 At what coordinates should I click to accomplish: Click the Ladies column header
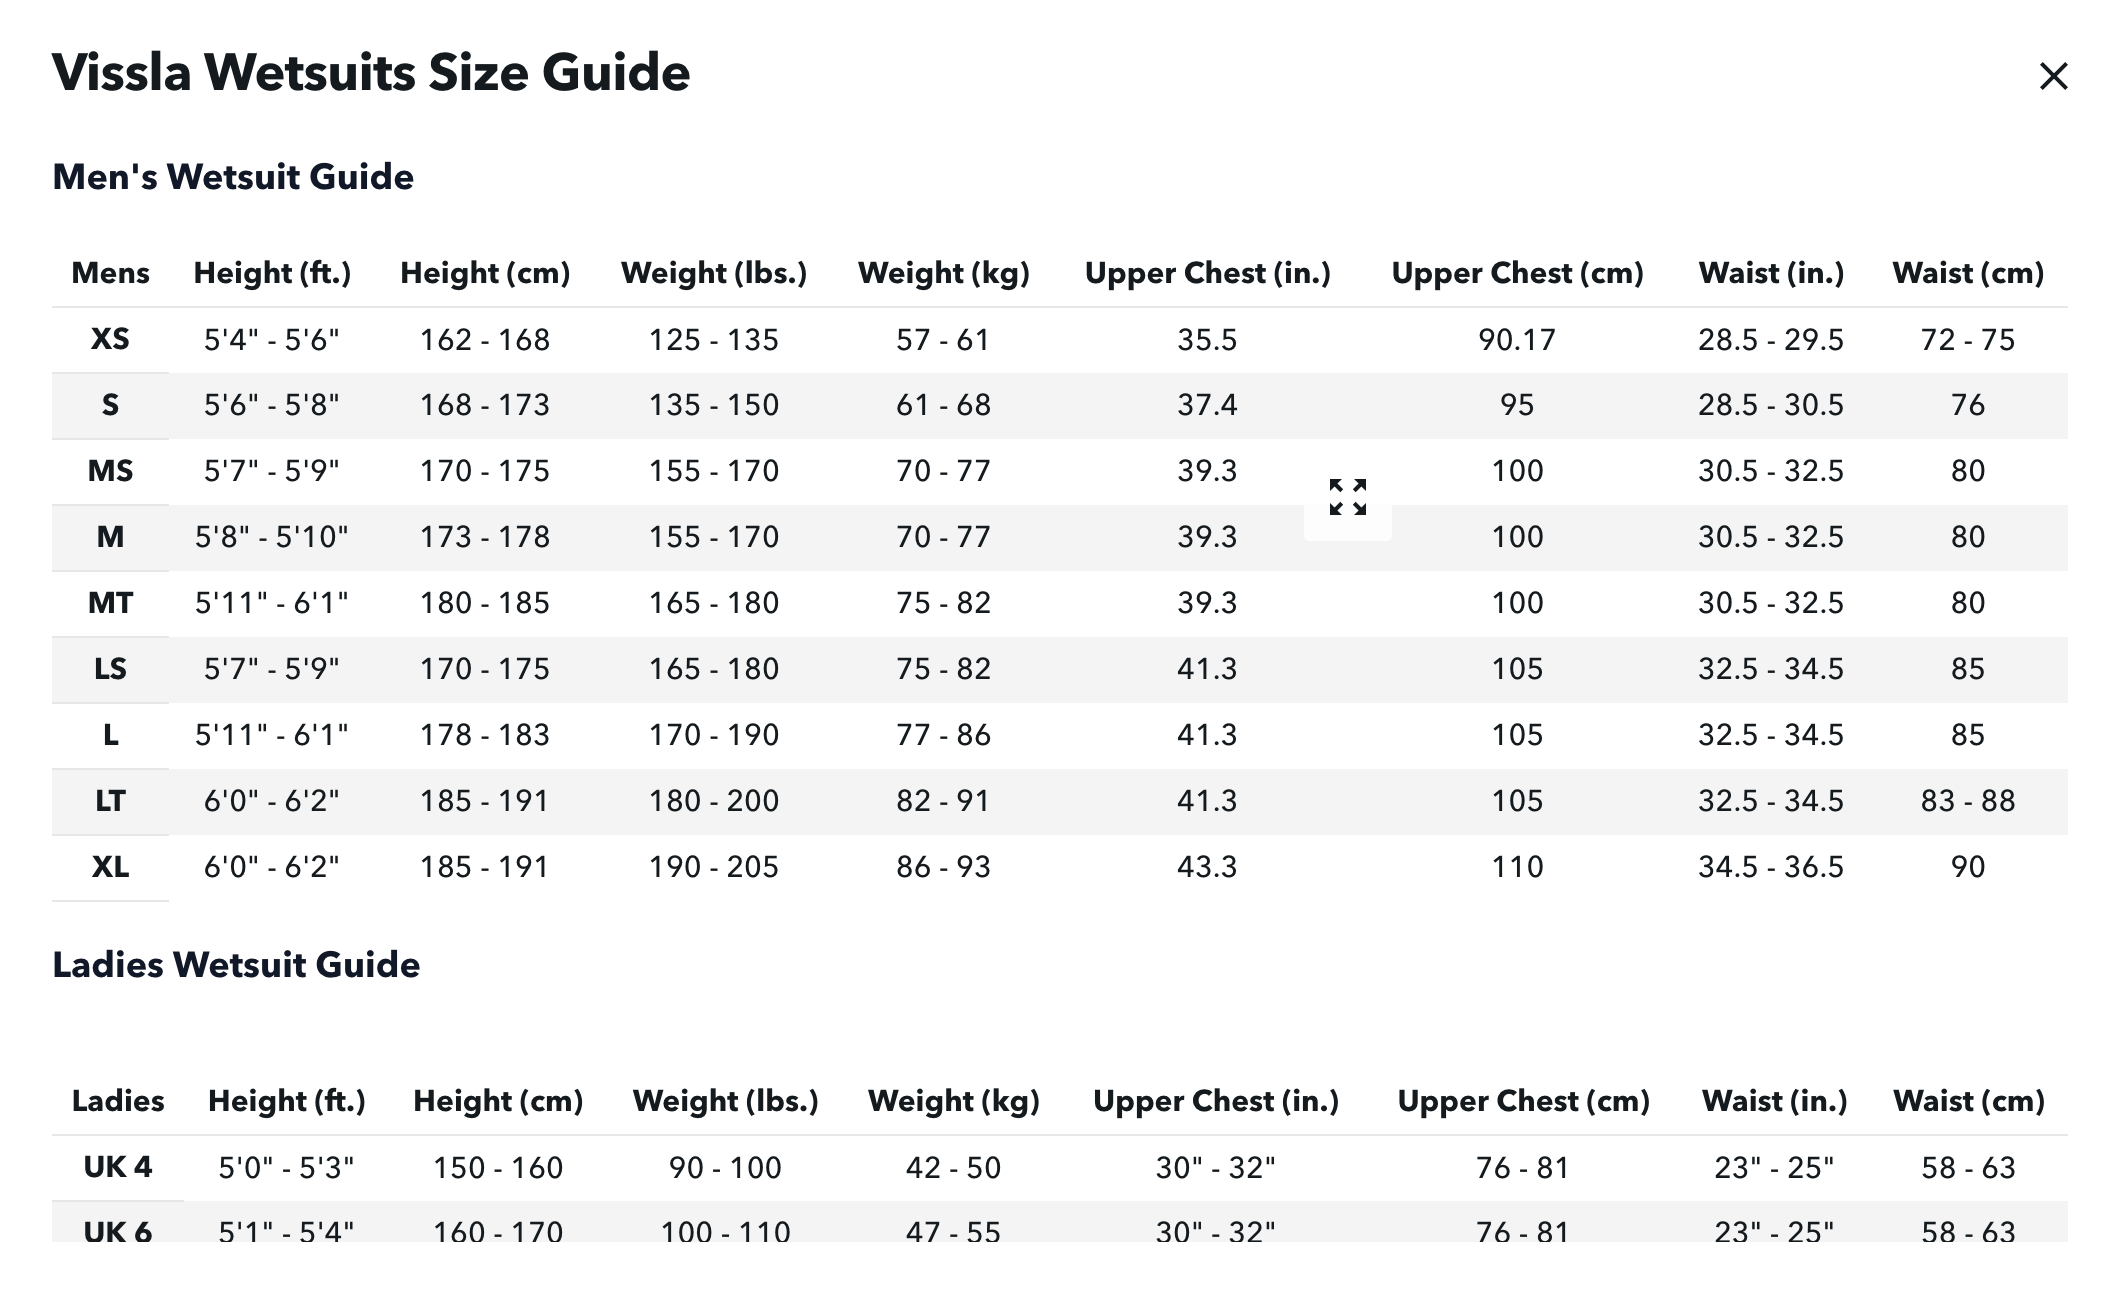(118, 1101)
